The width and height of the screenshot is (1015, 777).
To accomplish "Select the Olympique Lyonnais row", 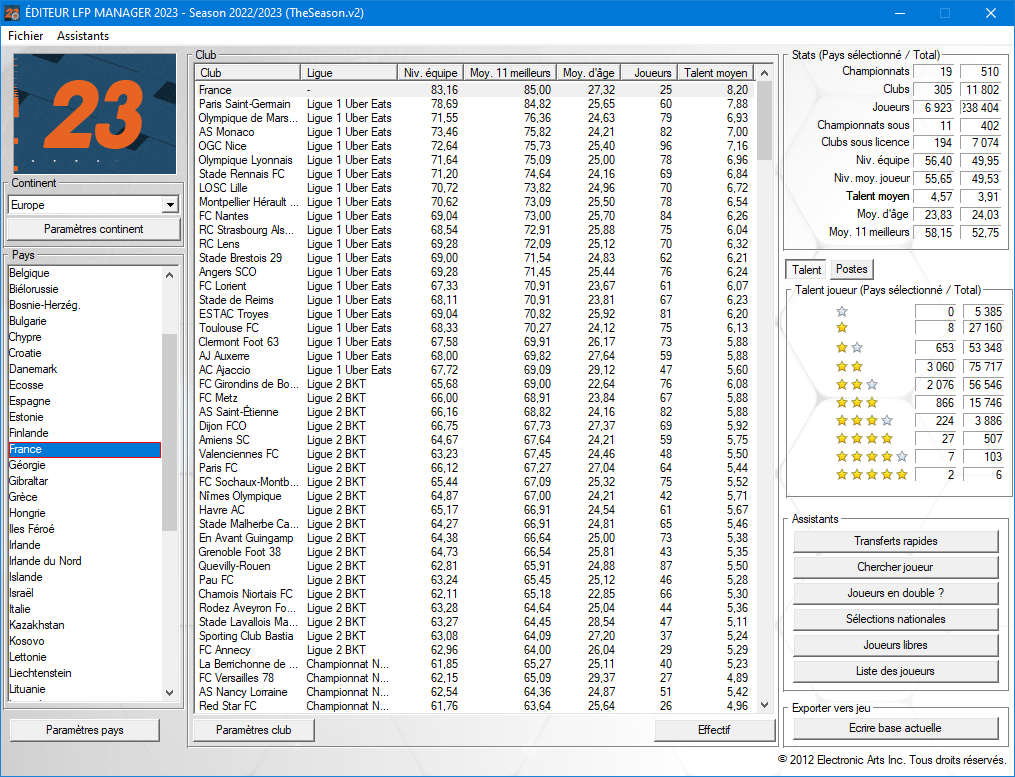I will tap(475, 160).
